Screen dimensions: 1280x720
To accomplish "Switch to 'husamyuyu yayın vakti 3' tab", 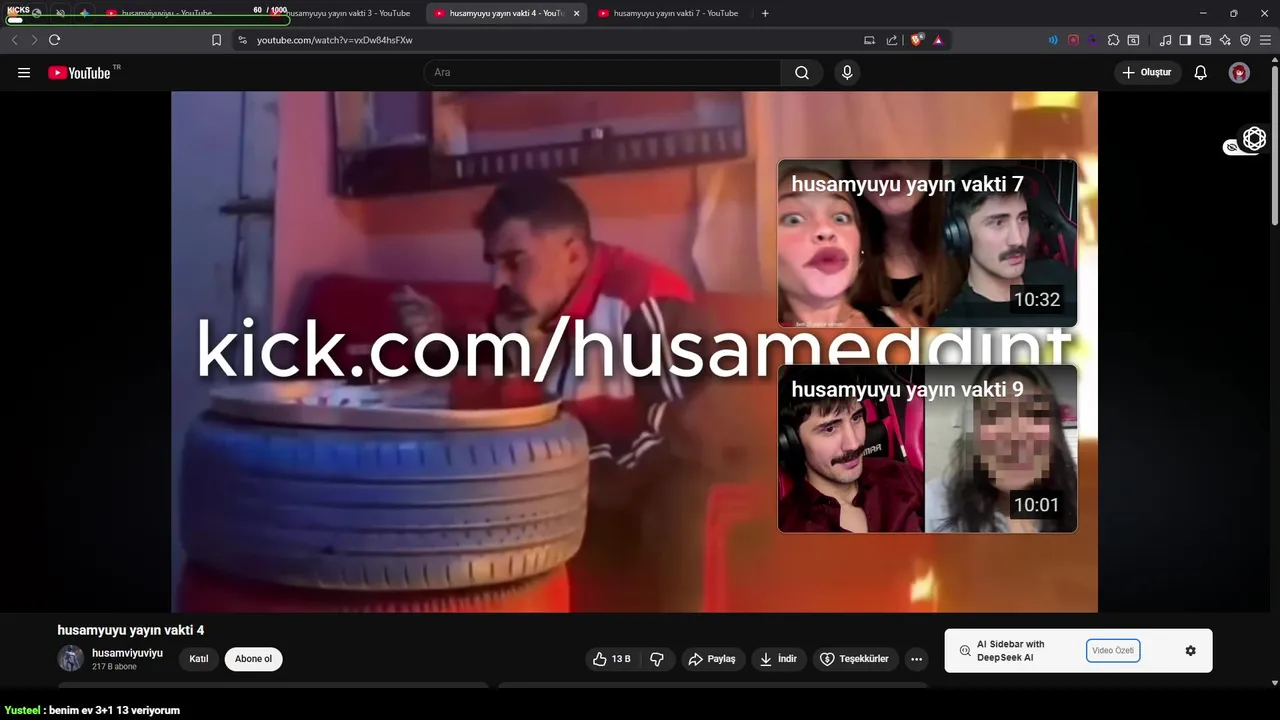I will coord(345,13).
